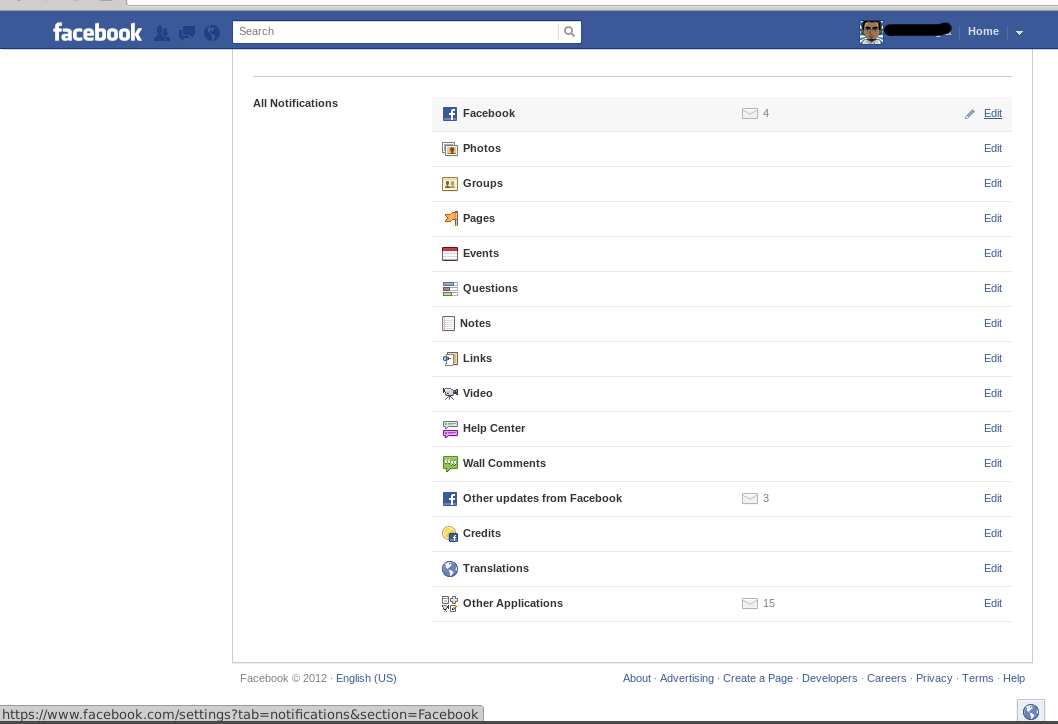
Task: Click the Links row icon
Action: (450, 359)
